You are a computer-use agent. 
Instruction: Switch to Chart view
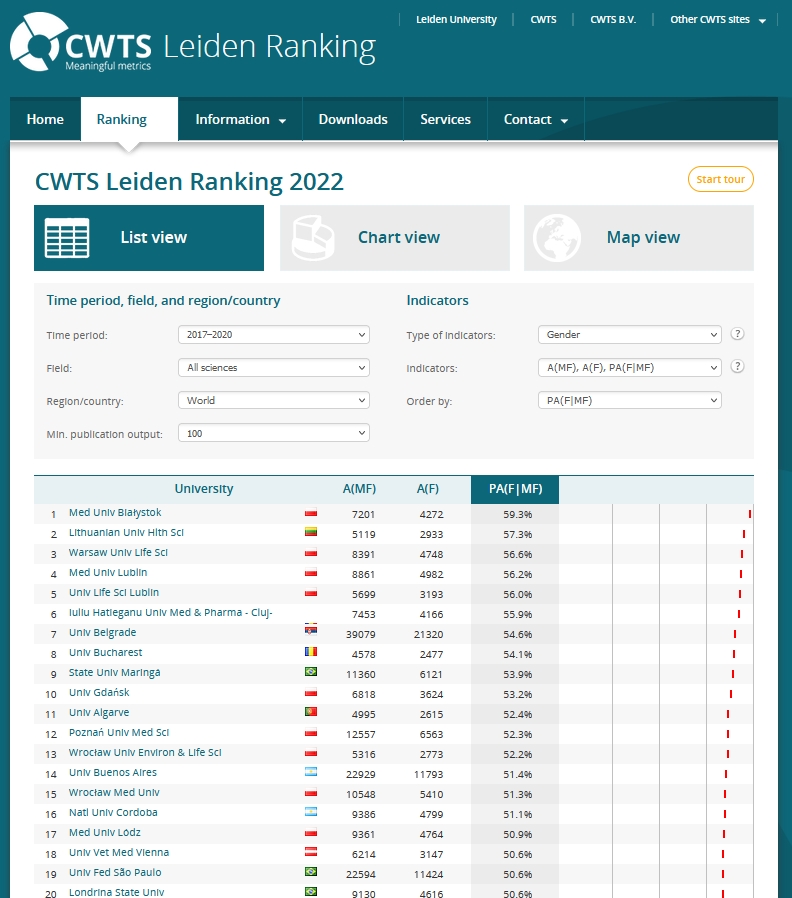click(x=395, y=238)
